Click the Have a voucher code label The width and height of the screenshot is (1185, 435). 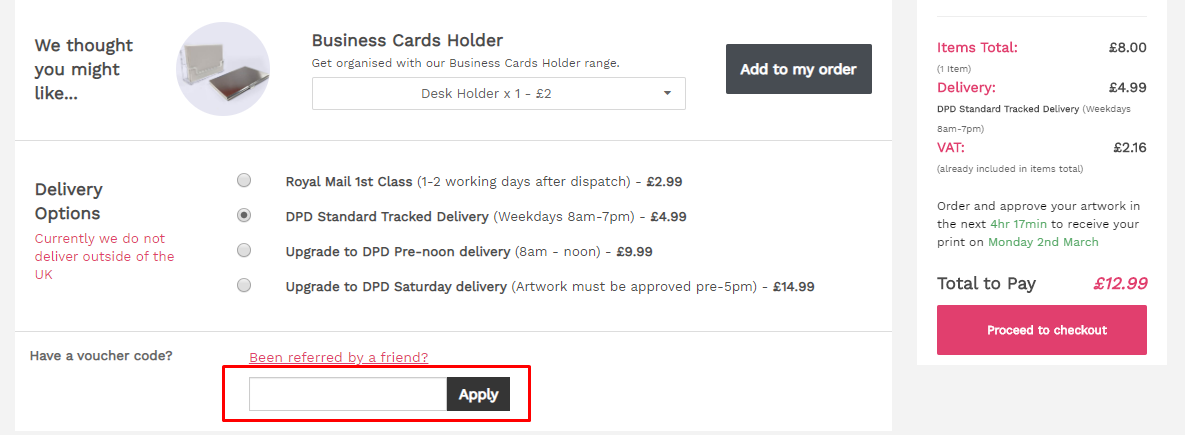click(x=101, y=355)
